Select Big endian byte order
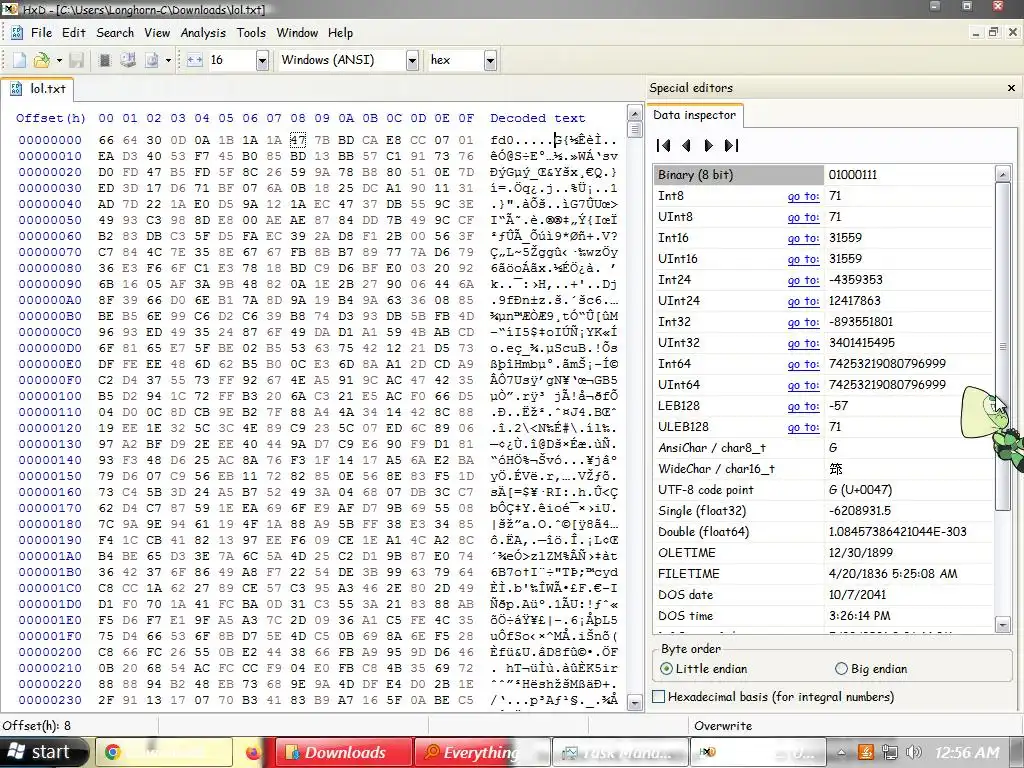Image resolution: width=1024 pixels, height=768 pixels. 871,669
